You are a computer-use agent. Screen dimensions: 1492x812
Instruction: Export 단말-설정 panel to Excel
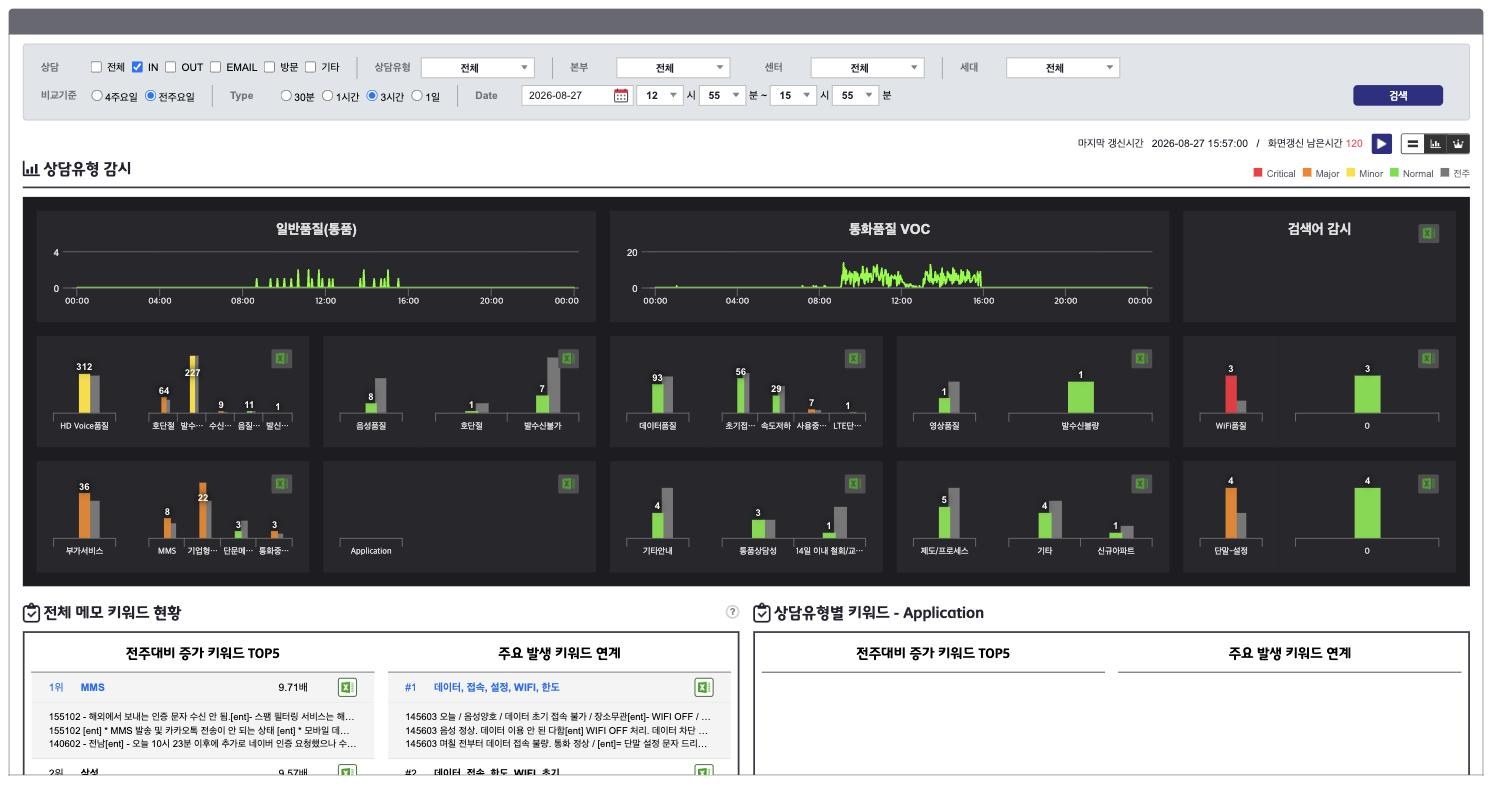(x=1428, y=483)
